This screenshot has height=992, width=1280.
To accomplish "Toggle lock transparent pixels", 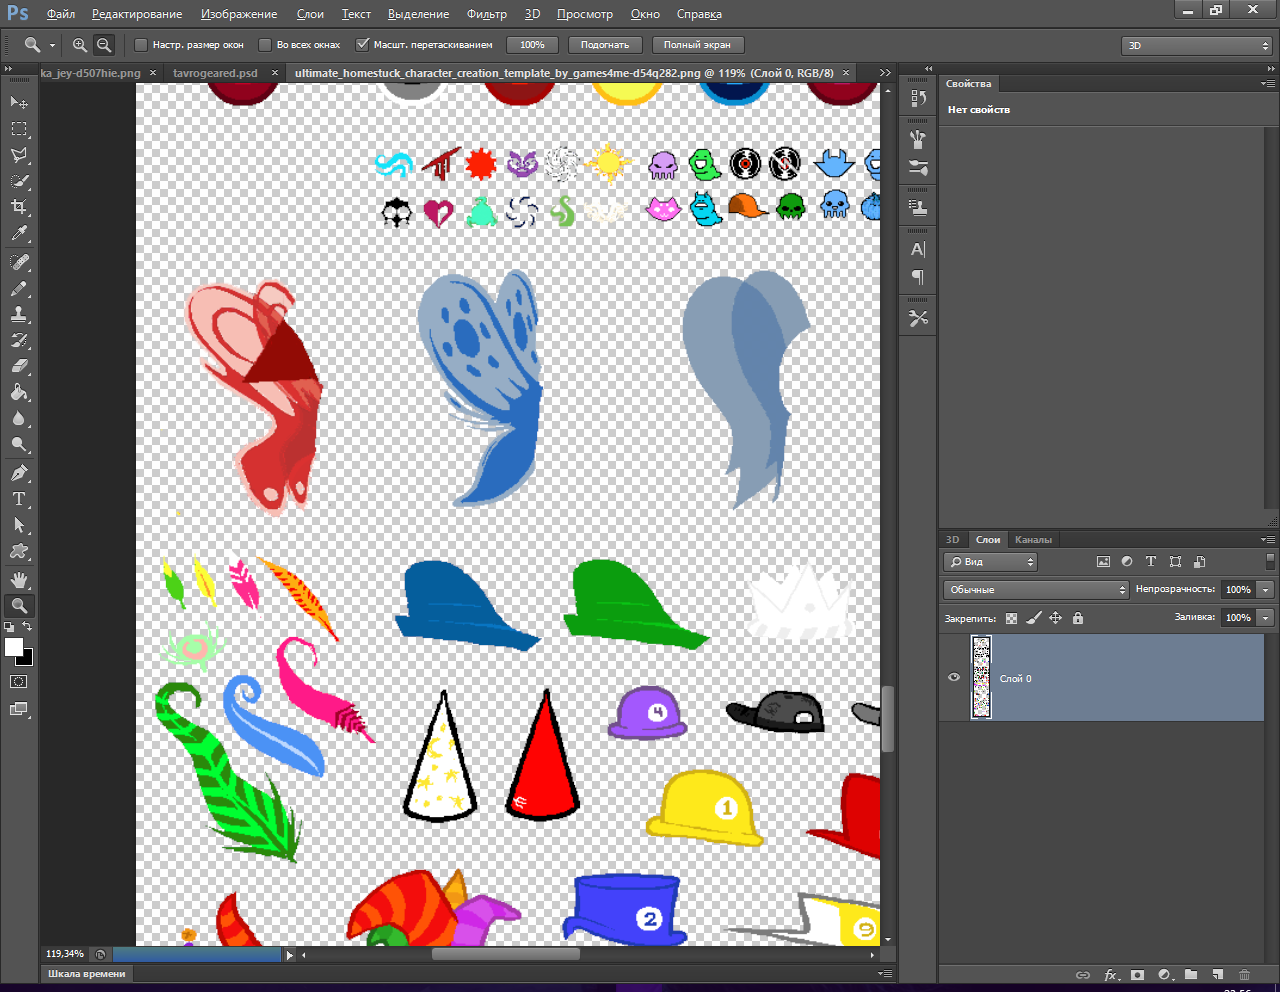I will tap(1011, 618).
